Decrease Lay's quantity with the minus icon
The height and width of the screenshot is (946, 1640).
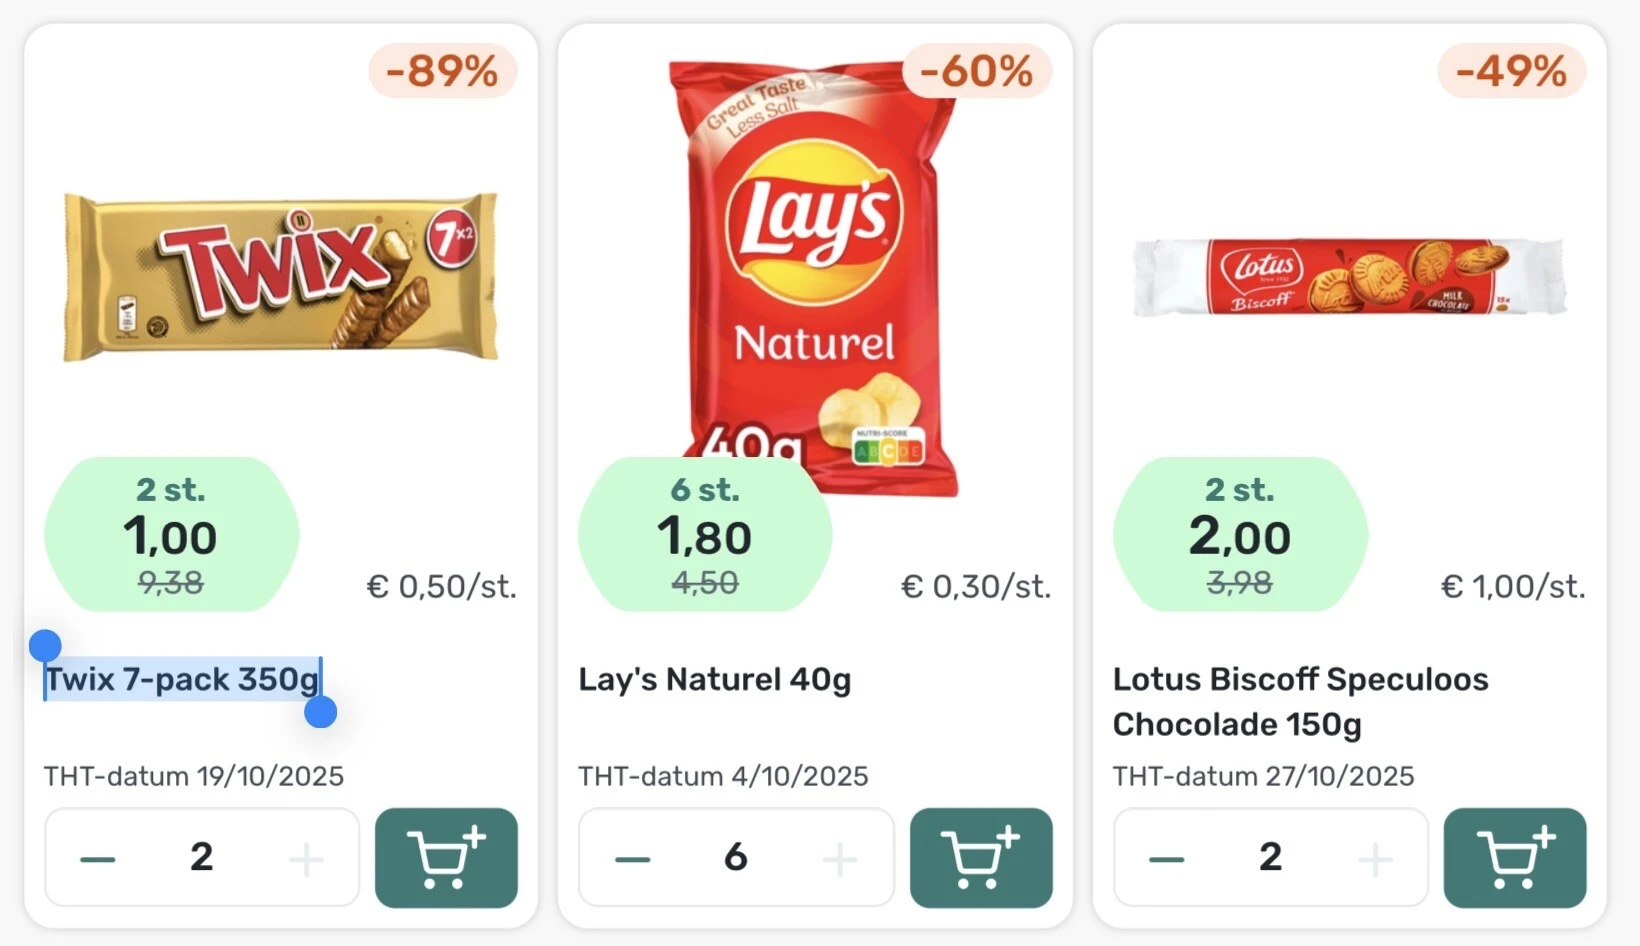(x=631, y=857)
